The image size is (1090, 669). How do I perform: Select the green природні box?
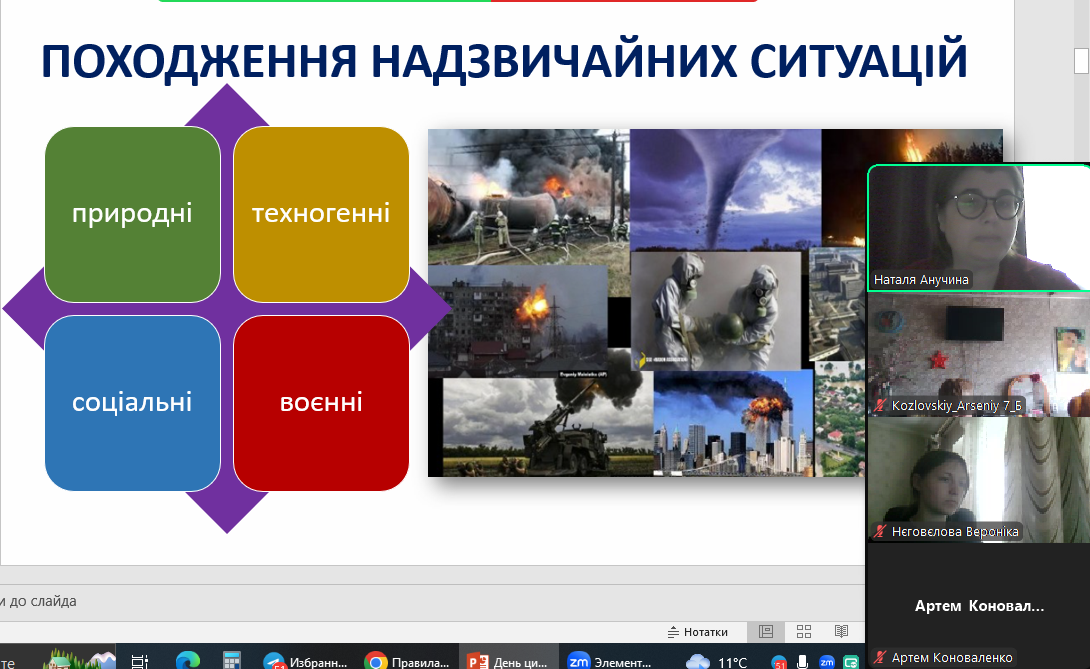coord(132,214)
